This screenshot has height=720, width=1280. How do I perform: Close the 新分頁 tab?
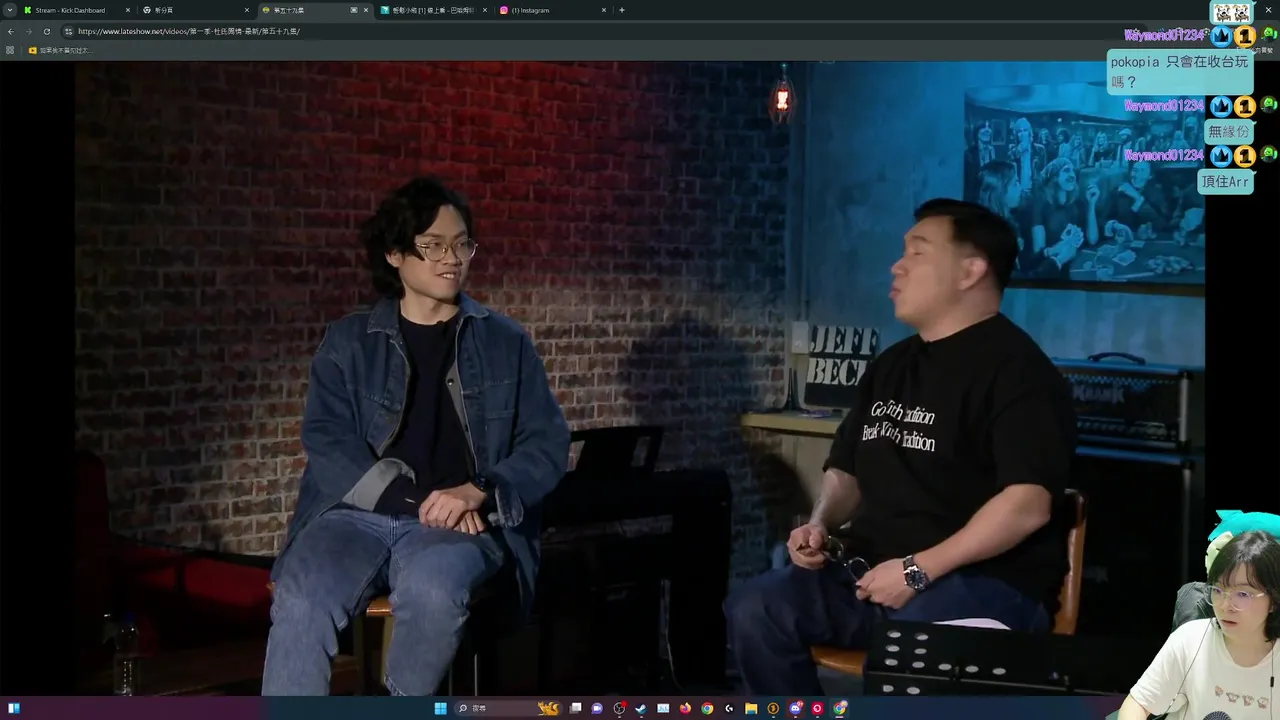(x=247, y=10)
